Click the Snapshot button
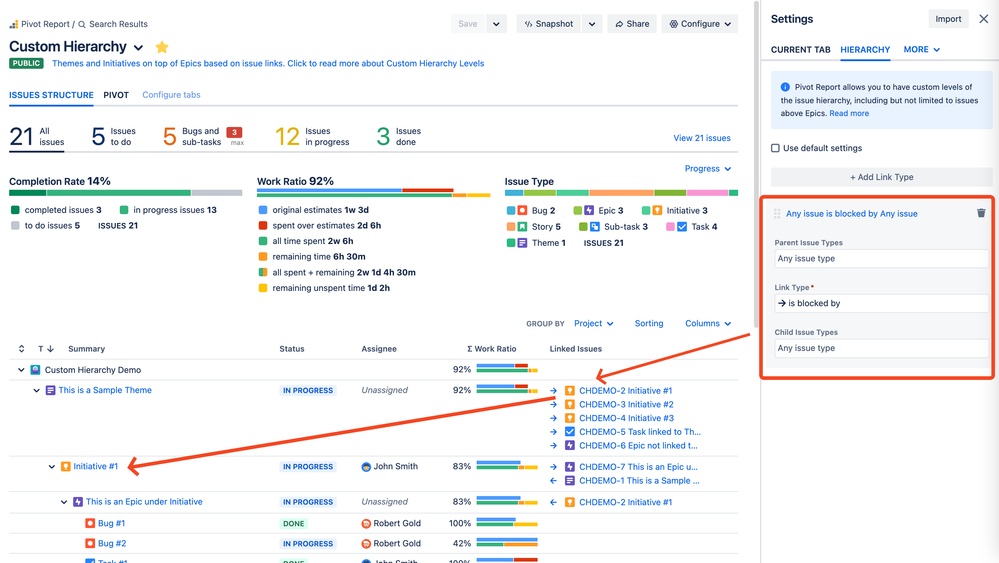Viewport: 999px width, 563px height. pyautogui.click(x=549, y=24)
